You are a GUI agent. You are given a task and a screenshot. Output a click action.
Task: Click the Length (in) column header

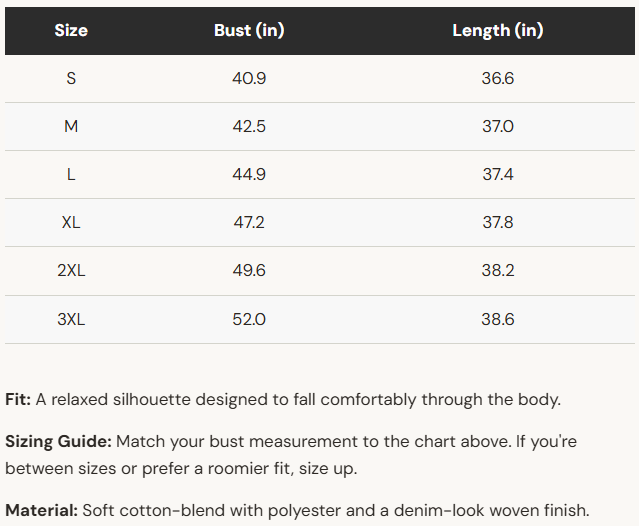498,31
